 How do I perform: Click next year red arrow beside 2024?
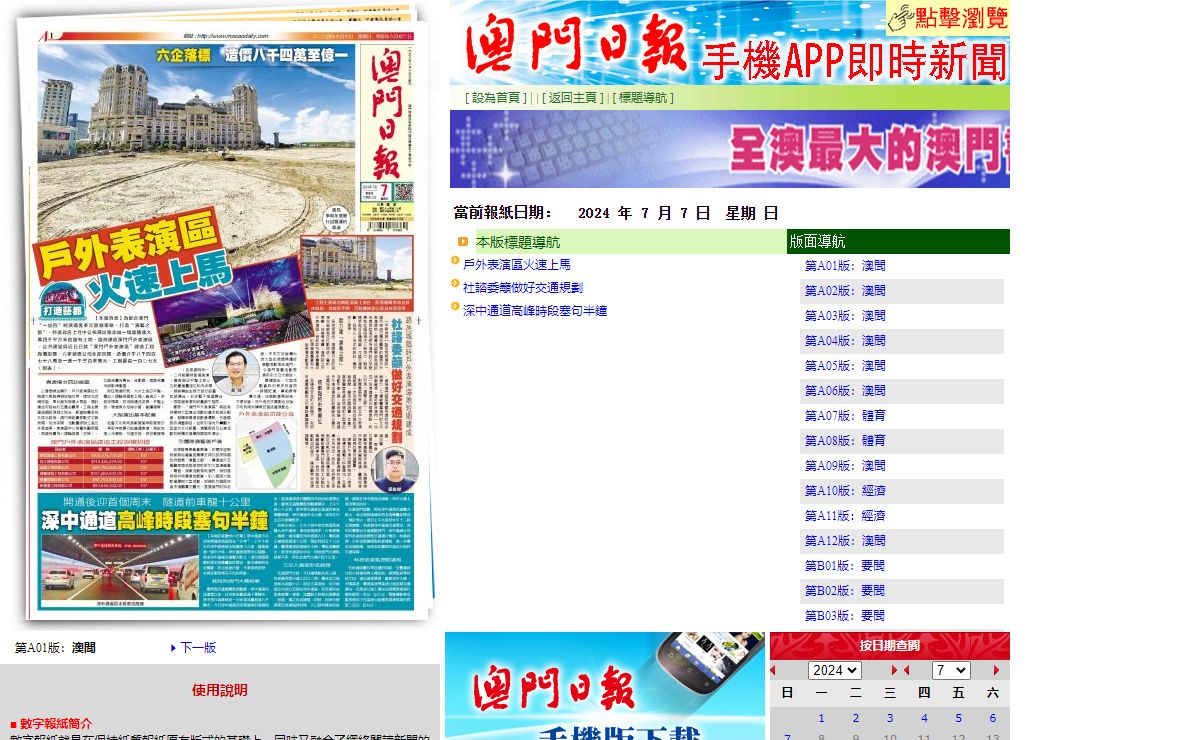[896, 670]
